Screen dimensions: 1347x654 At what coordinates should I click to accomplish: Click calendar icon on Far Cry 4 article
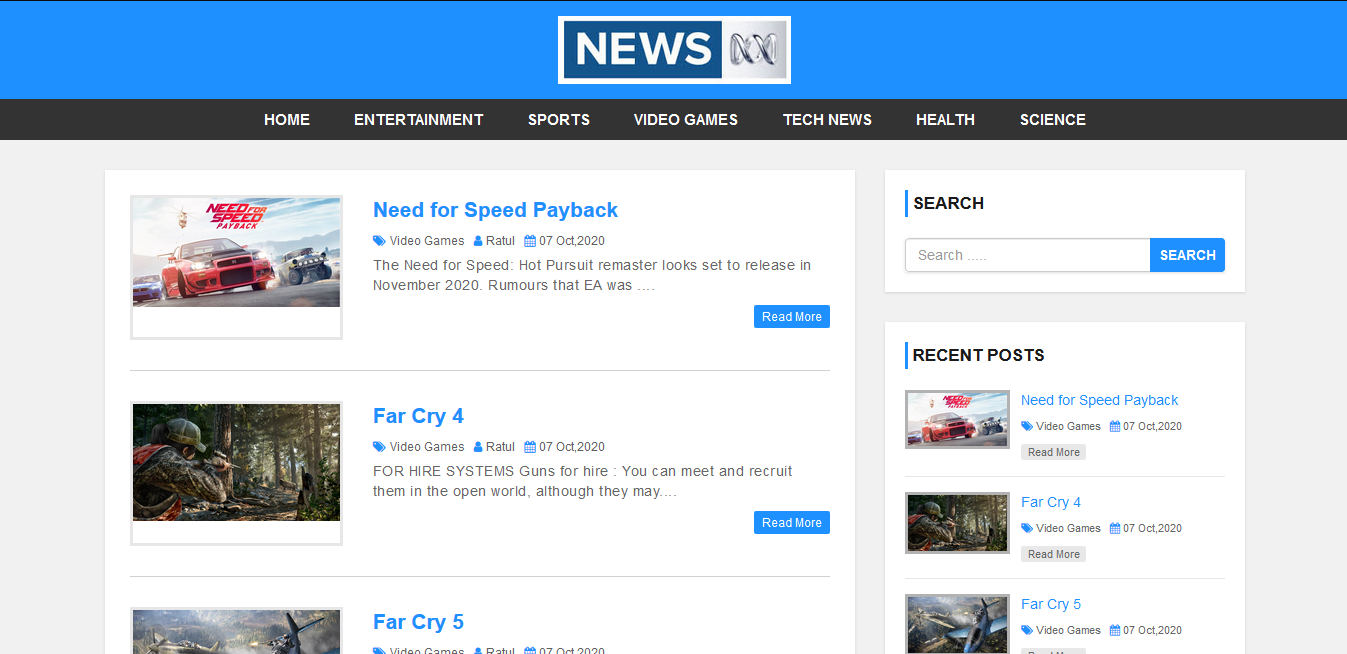pyautogui.click(x=530, y=447)
